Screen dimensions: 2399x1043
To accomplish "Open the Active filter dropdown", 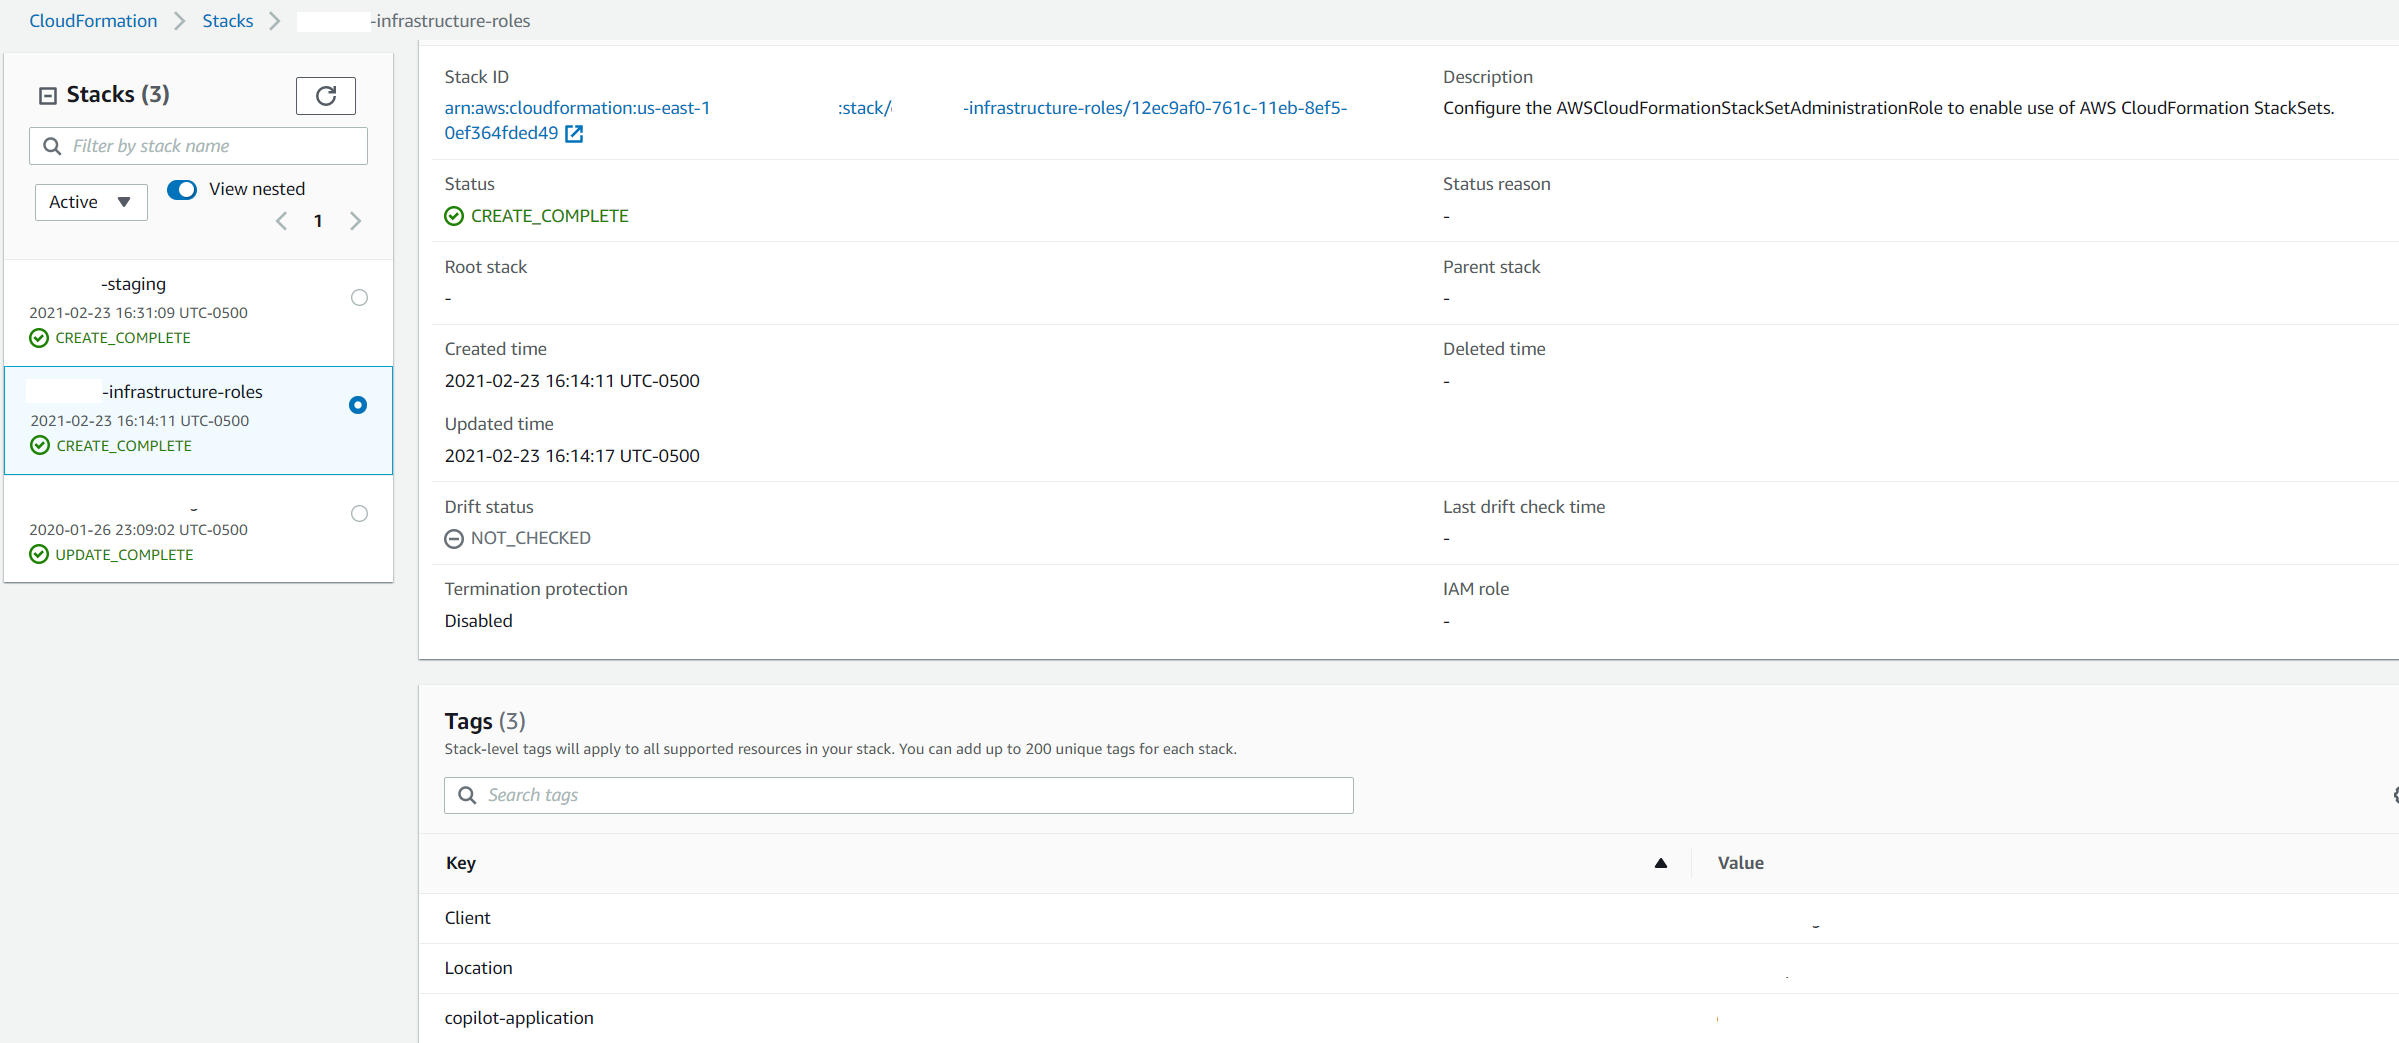I will tap(91, 202).
